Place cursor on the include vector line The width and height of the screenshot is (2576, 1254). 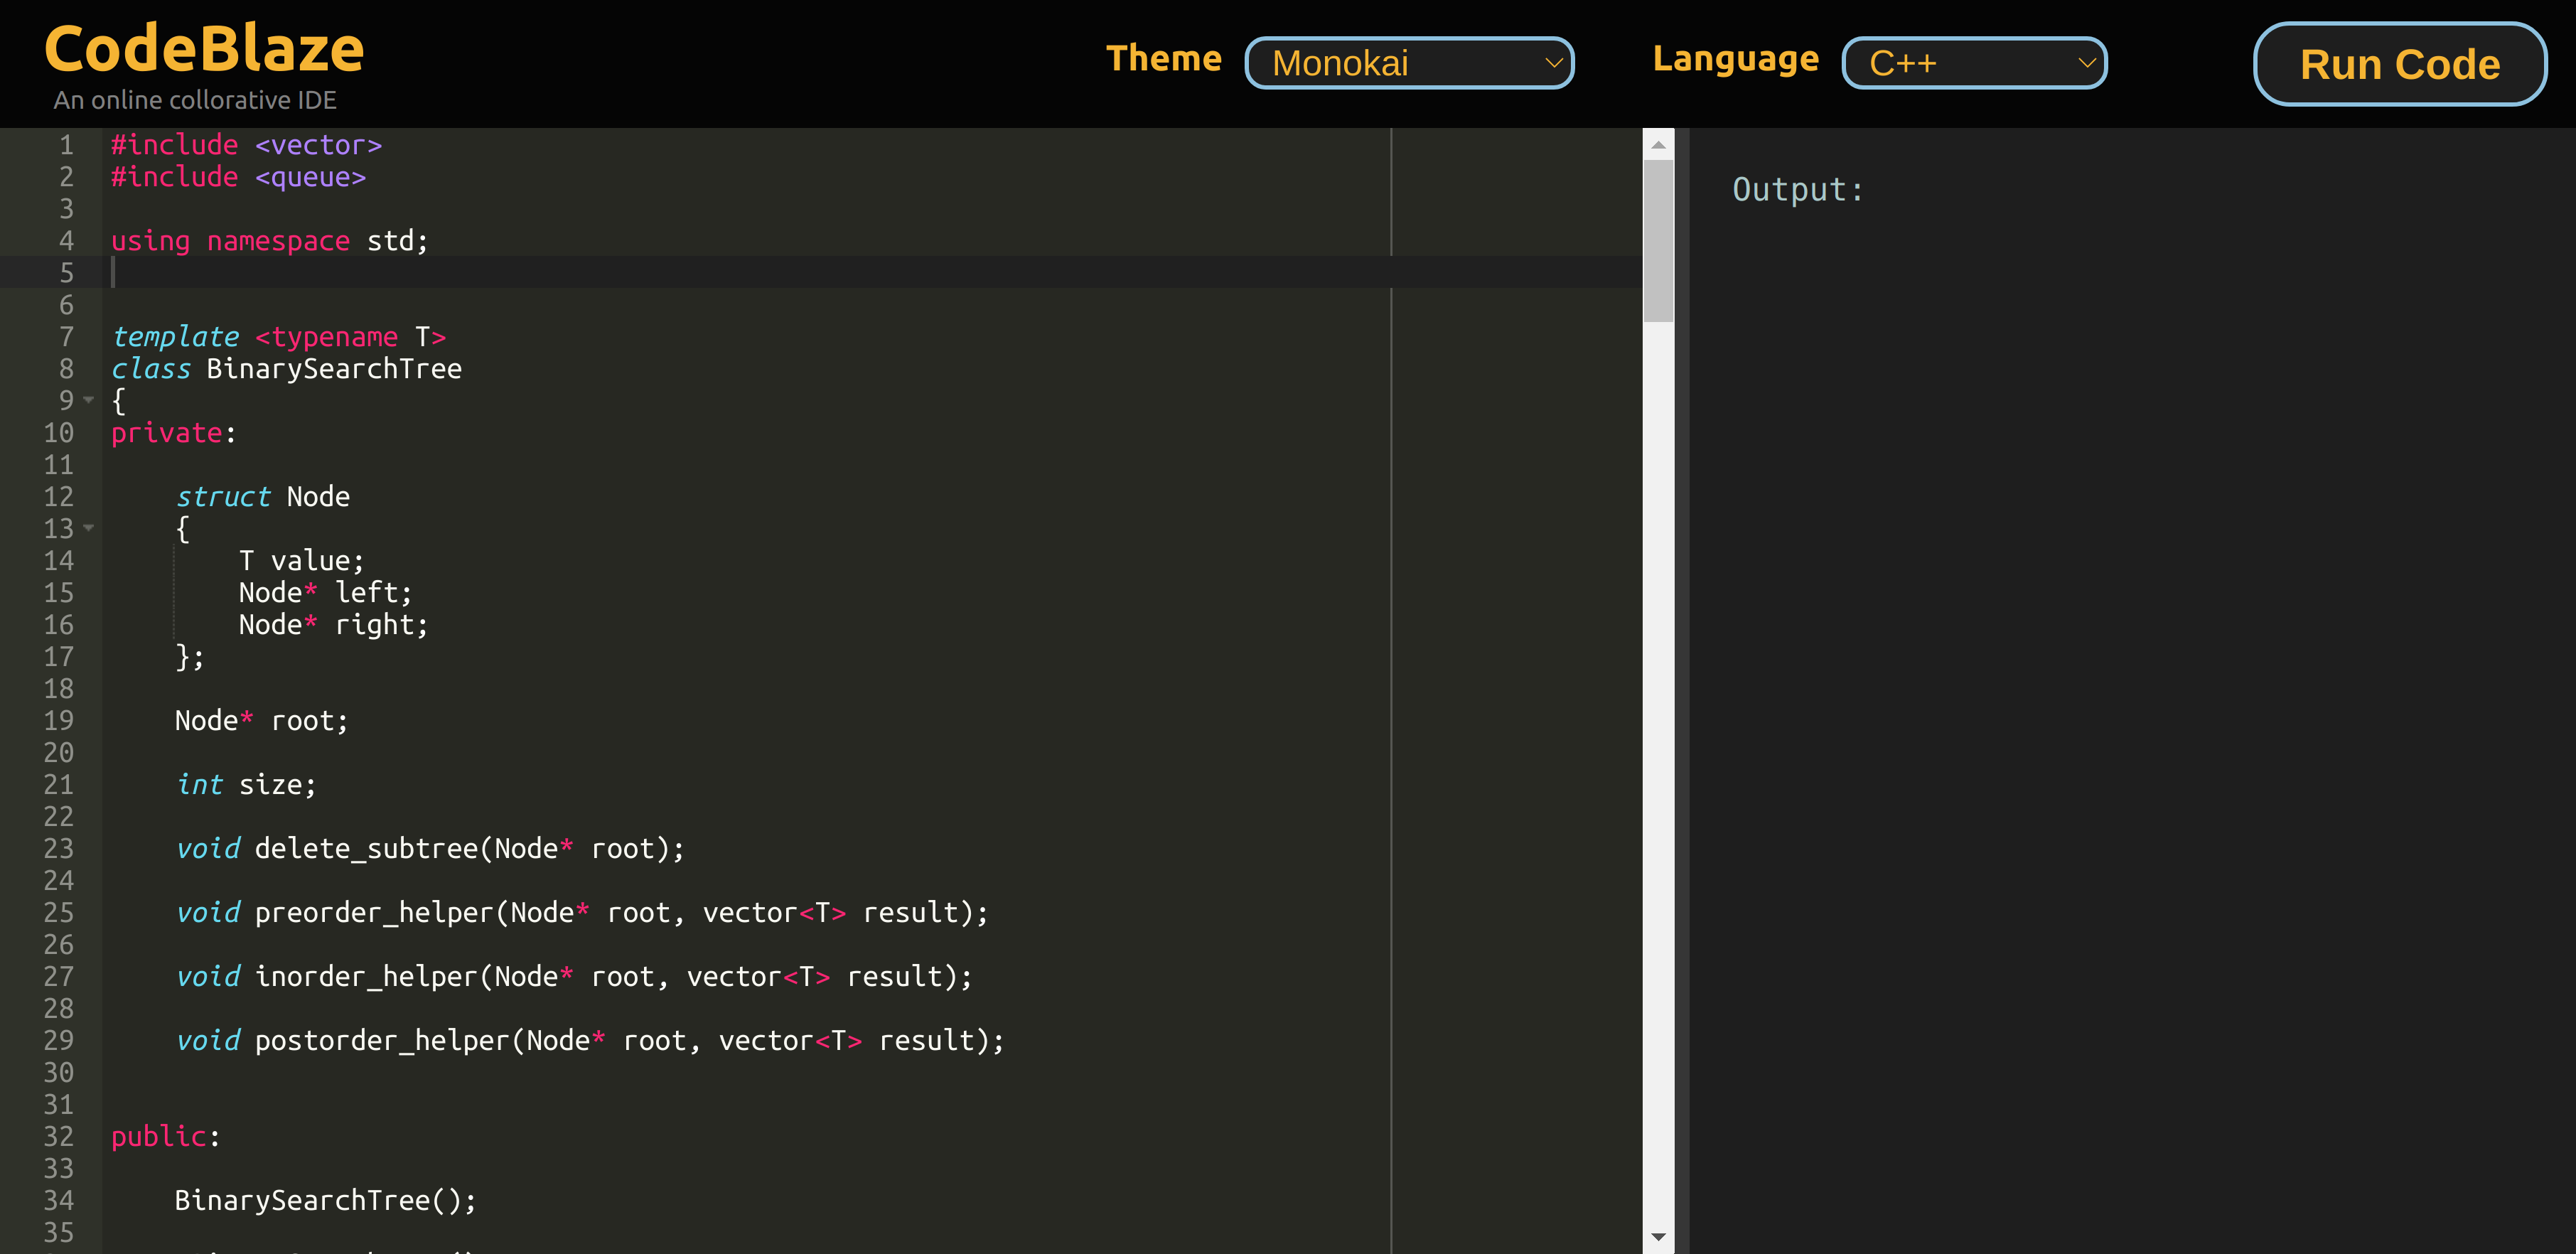pyautogui.click(x=245, y=144)
